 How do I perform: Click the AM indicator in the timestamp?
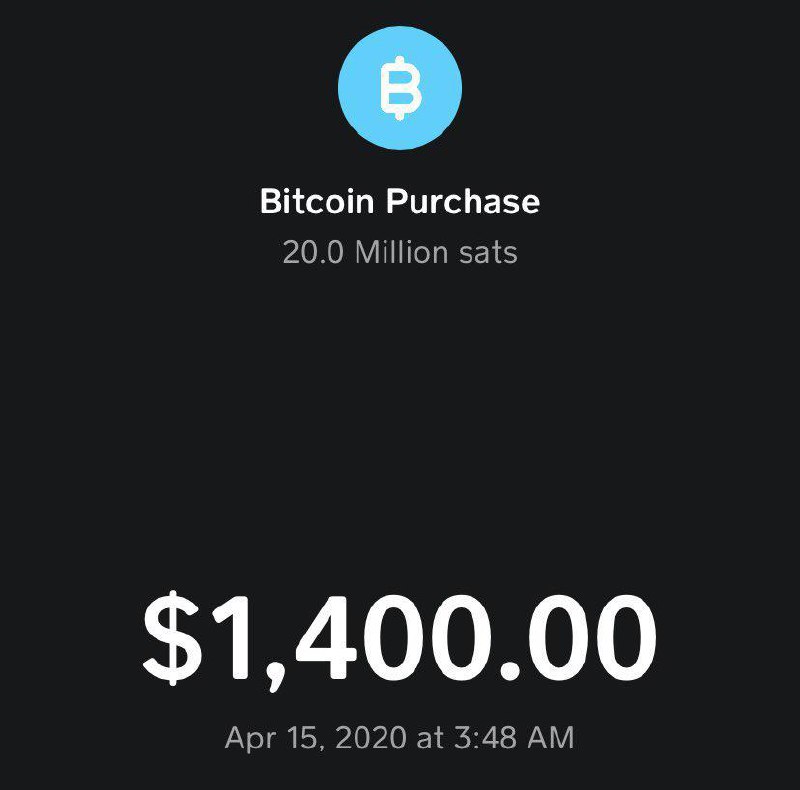tap(551, 738)
